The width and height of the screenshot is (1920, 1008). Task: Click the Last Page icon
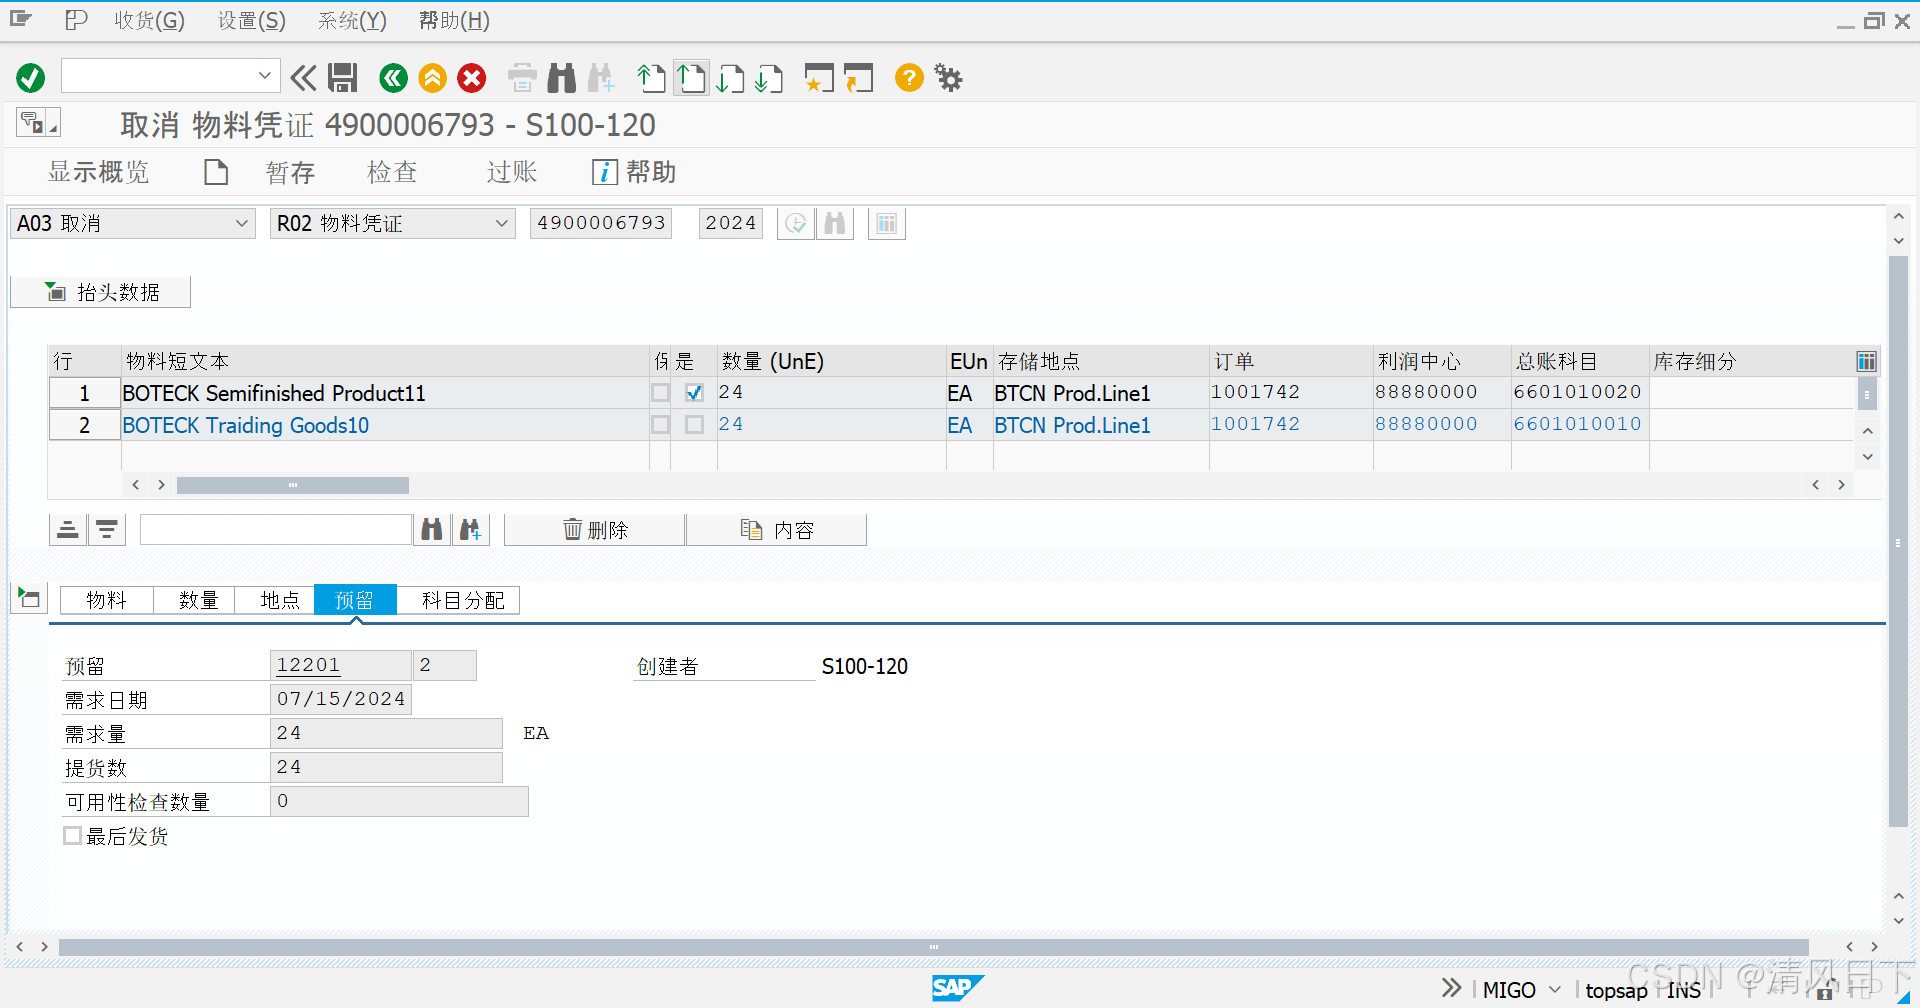[769, 78]
